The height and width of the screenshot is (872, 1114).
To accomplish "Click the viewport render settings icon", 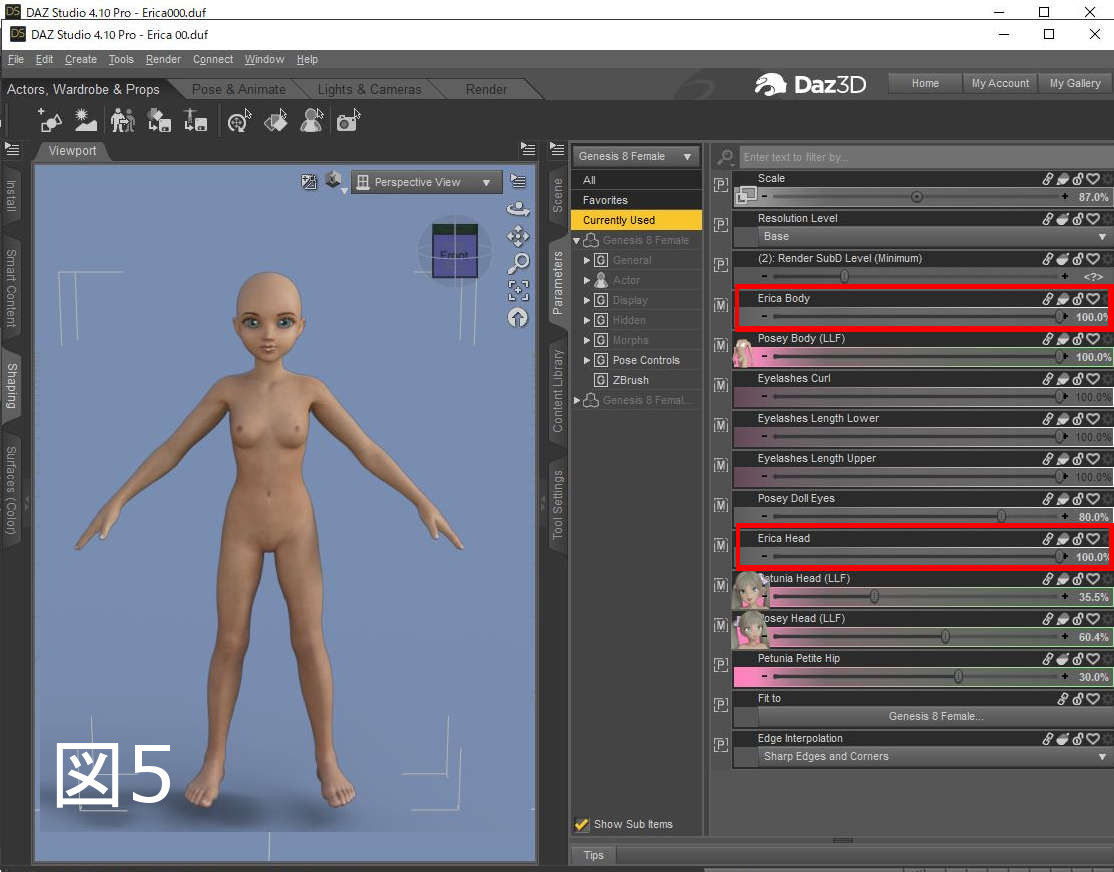I will click(309, 182).
